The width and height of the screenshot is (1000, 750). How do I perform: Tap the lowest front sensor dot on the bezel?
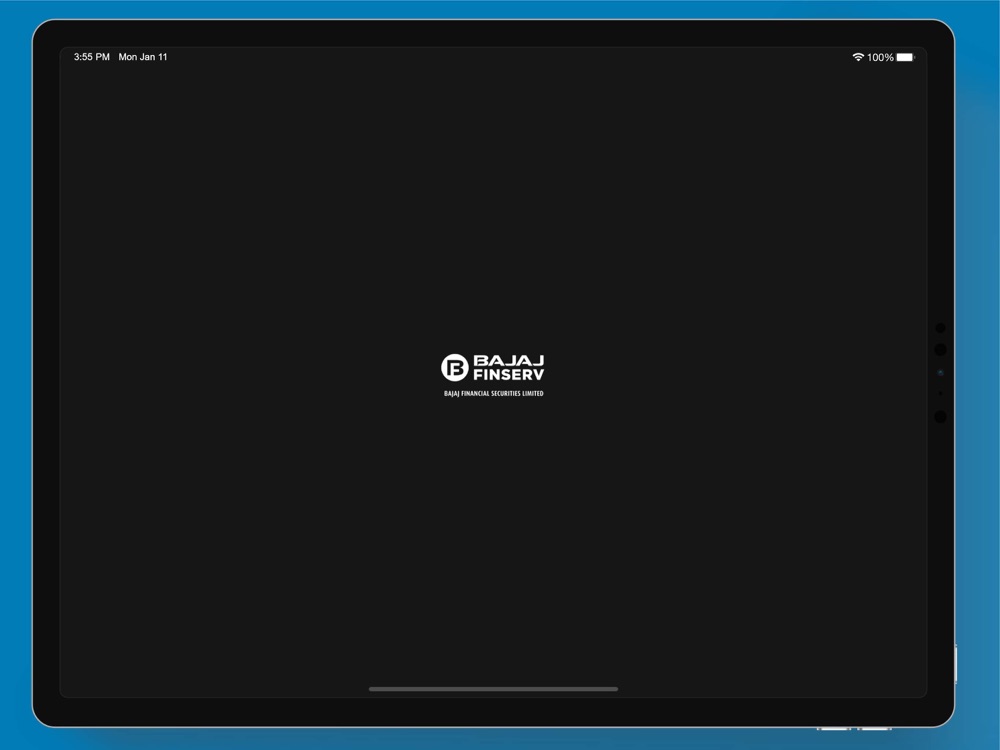940,416
